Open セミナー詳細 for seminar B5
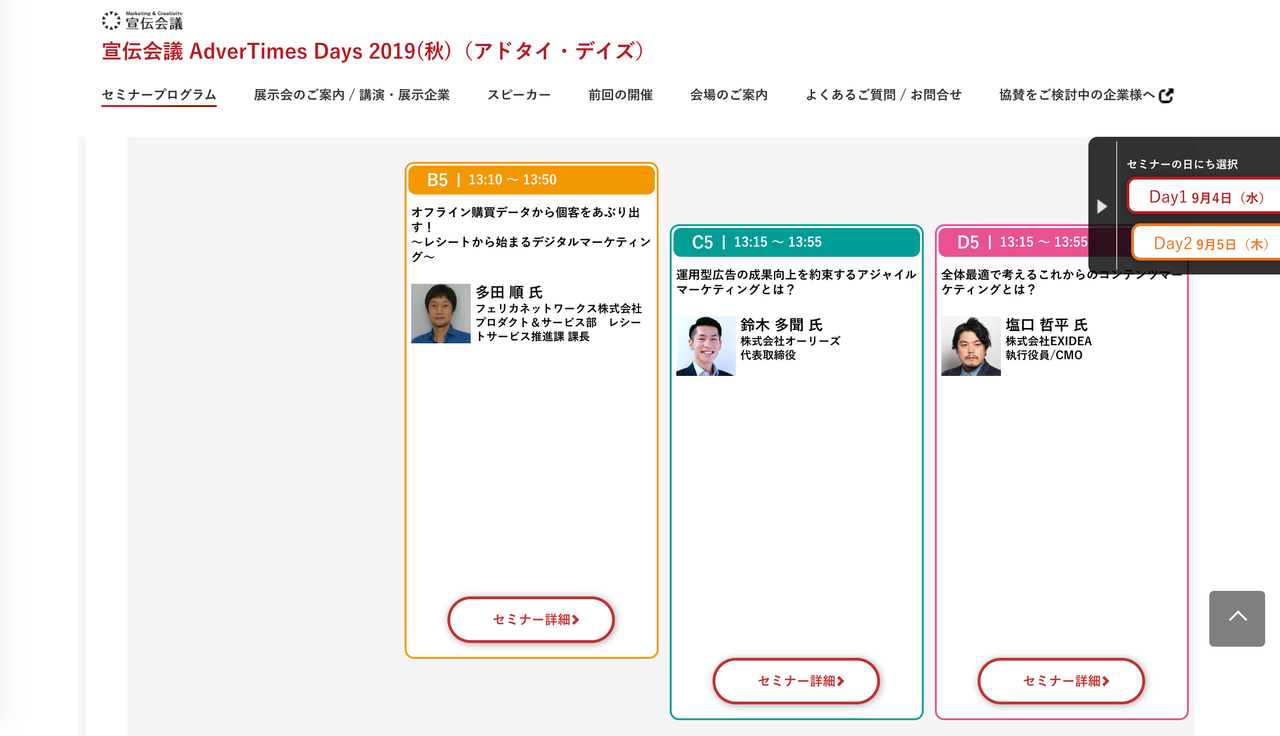1280x736 pixels. [x=530, y=619]
